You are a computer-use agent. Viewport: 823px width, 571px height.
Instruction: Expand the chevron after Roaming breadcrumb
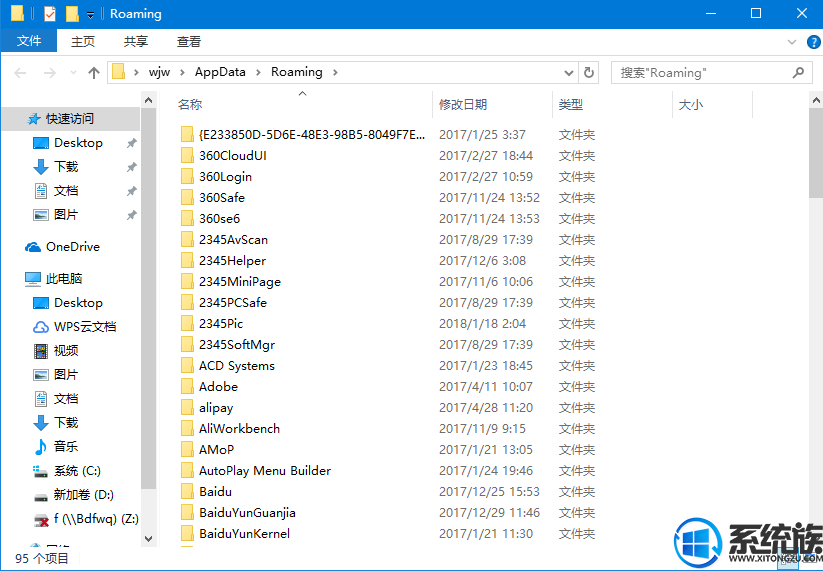[x=335, y=72]
